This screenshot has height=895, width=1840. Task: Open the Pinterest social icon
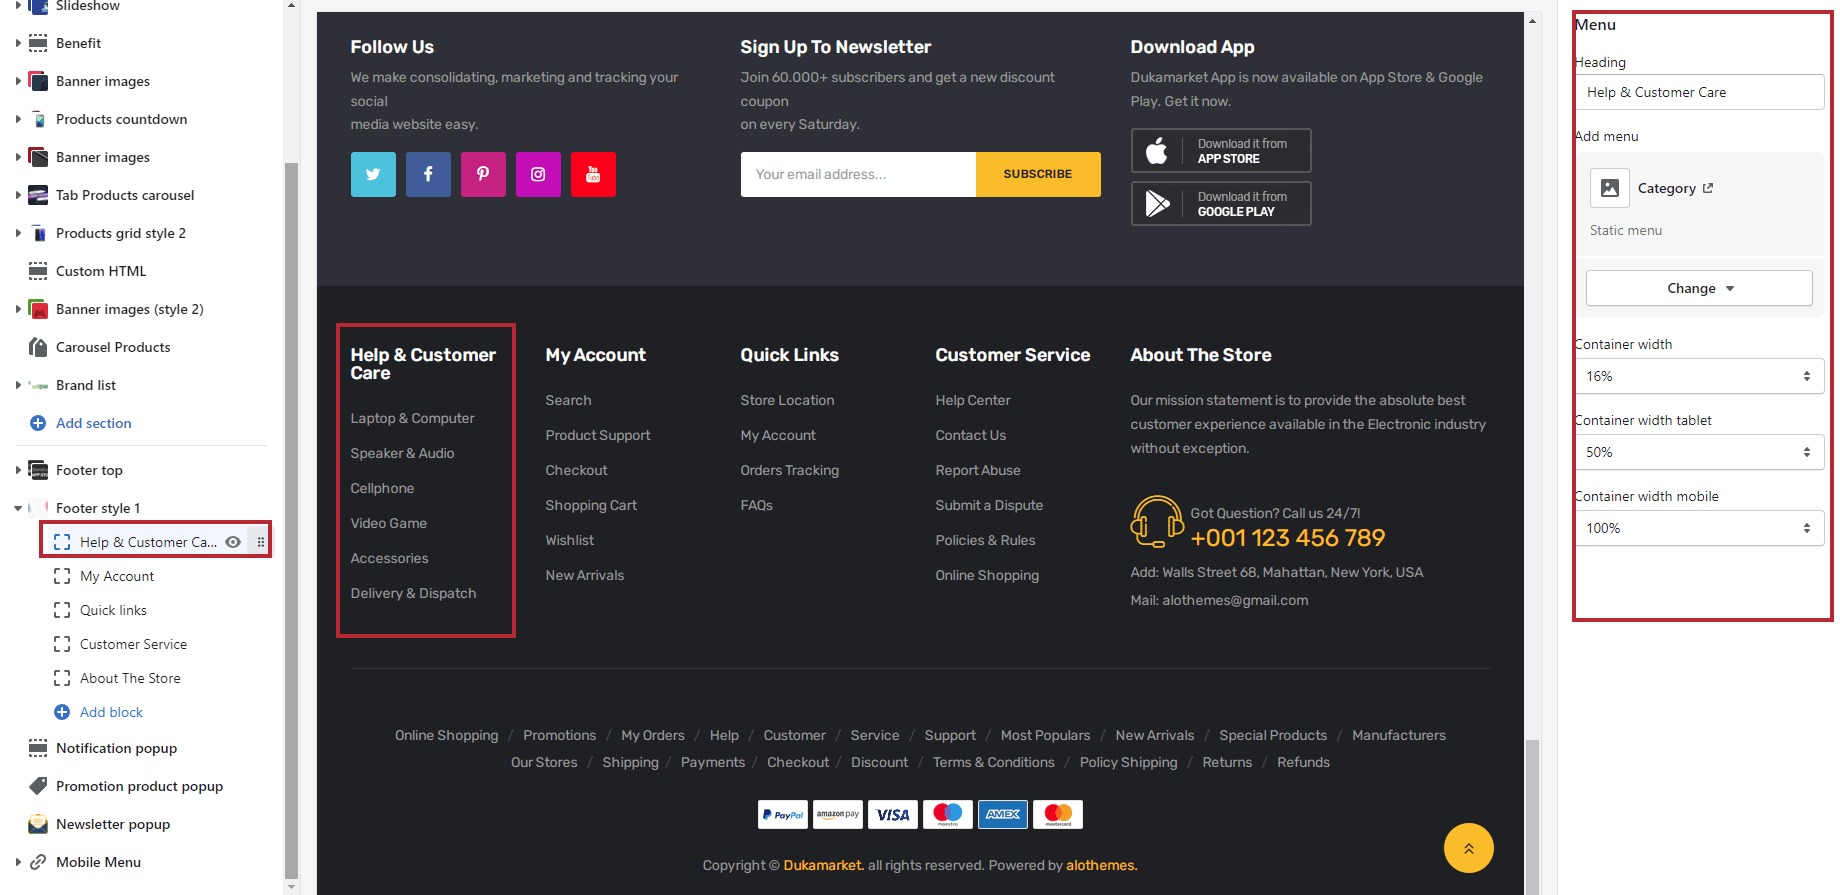point(483,174)
